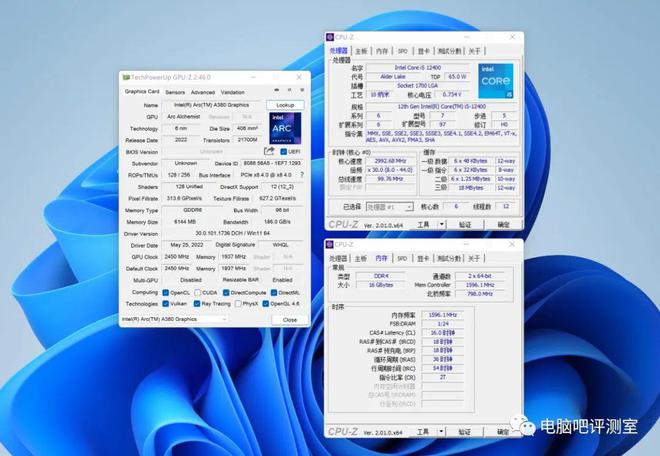This screenshot has height=456, width=660.
Task: Click the Close button in GPU-Z
Action: 288,319
